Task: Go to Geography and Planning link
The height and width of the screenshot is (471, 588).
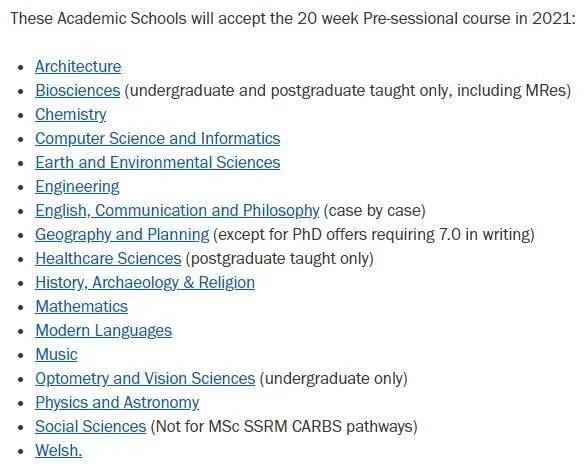Action: click(x=122, y=235)
